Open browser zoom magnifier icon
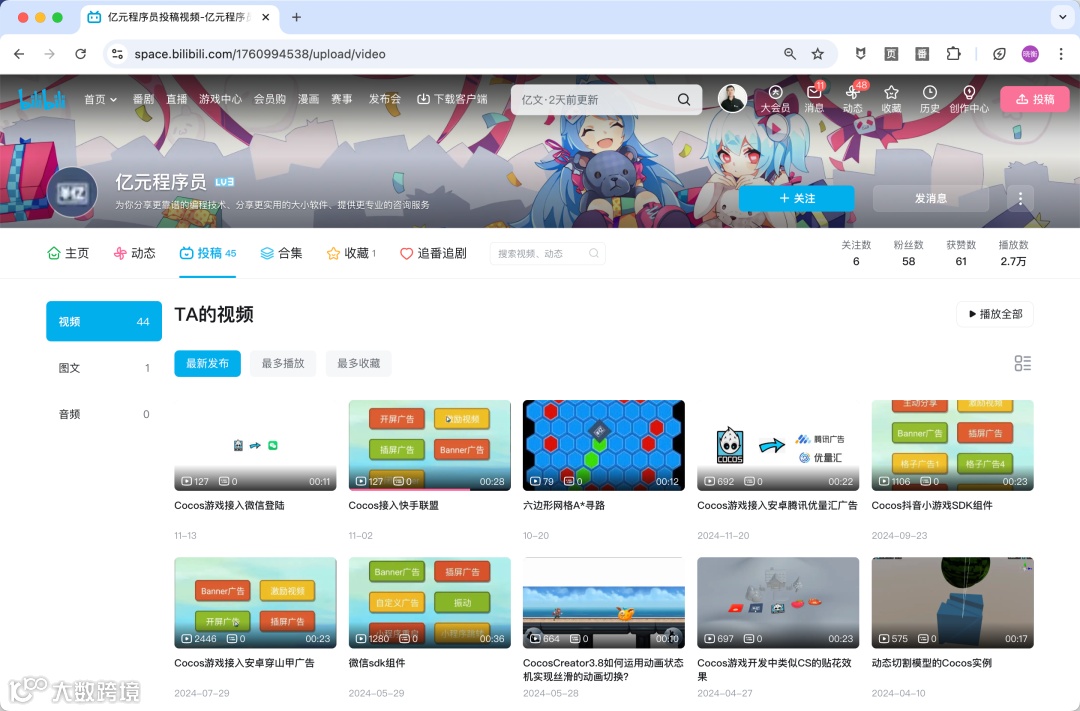Viewport: 1080px width, 711px height. tap(790, 54)
